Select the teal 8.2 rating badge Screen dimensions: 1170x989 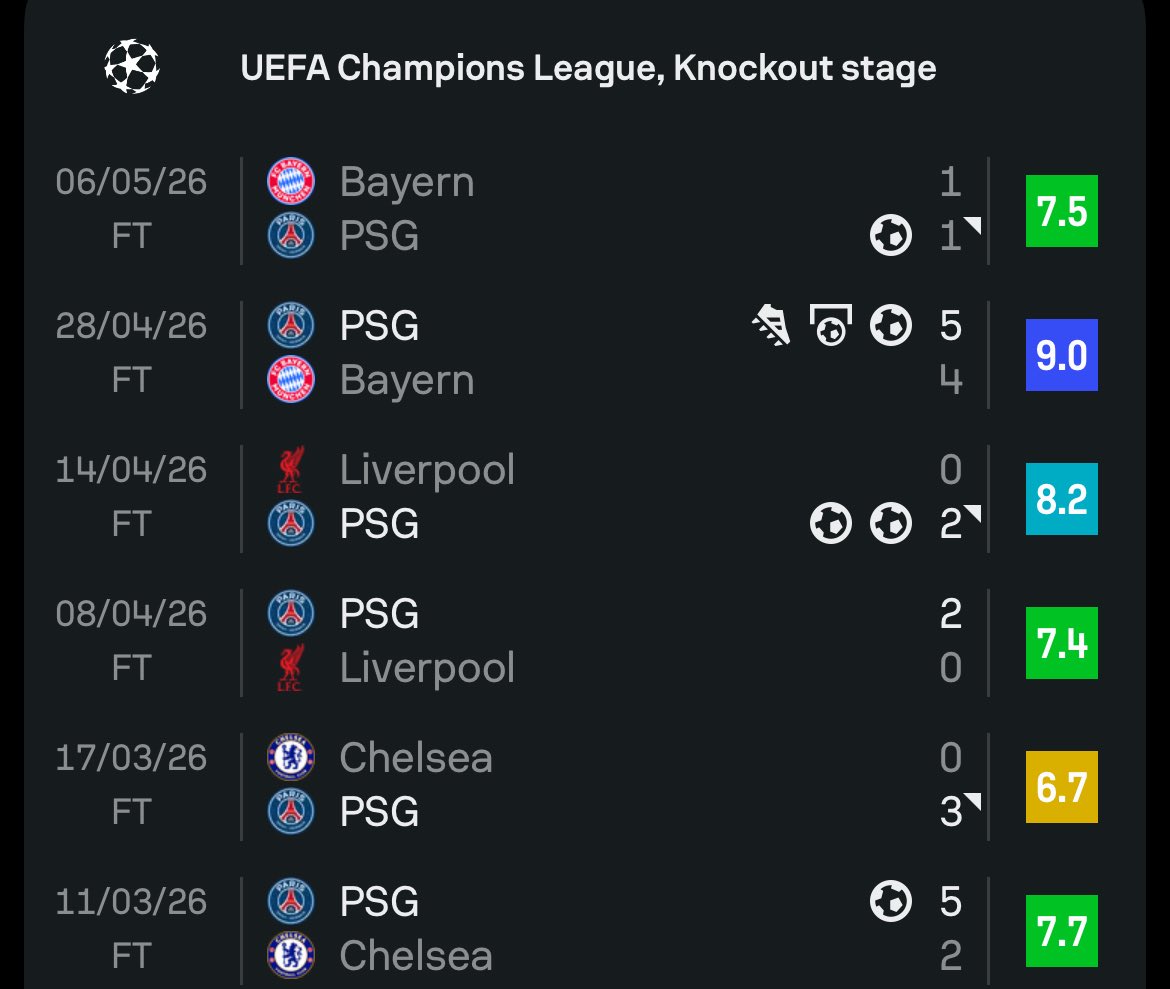(1062, 499)
